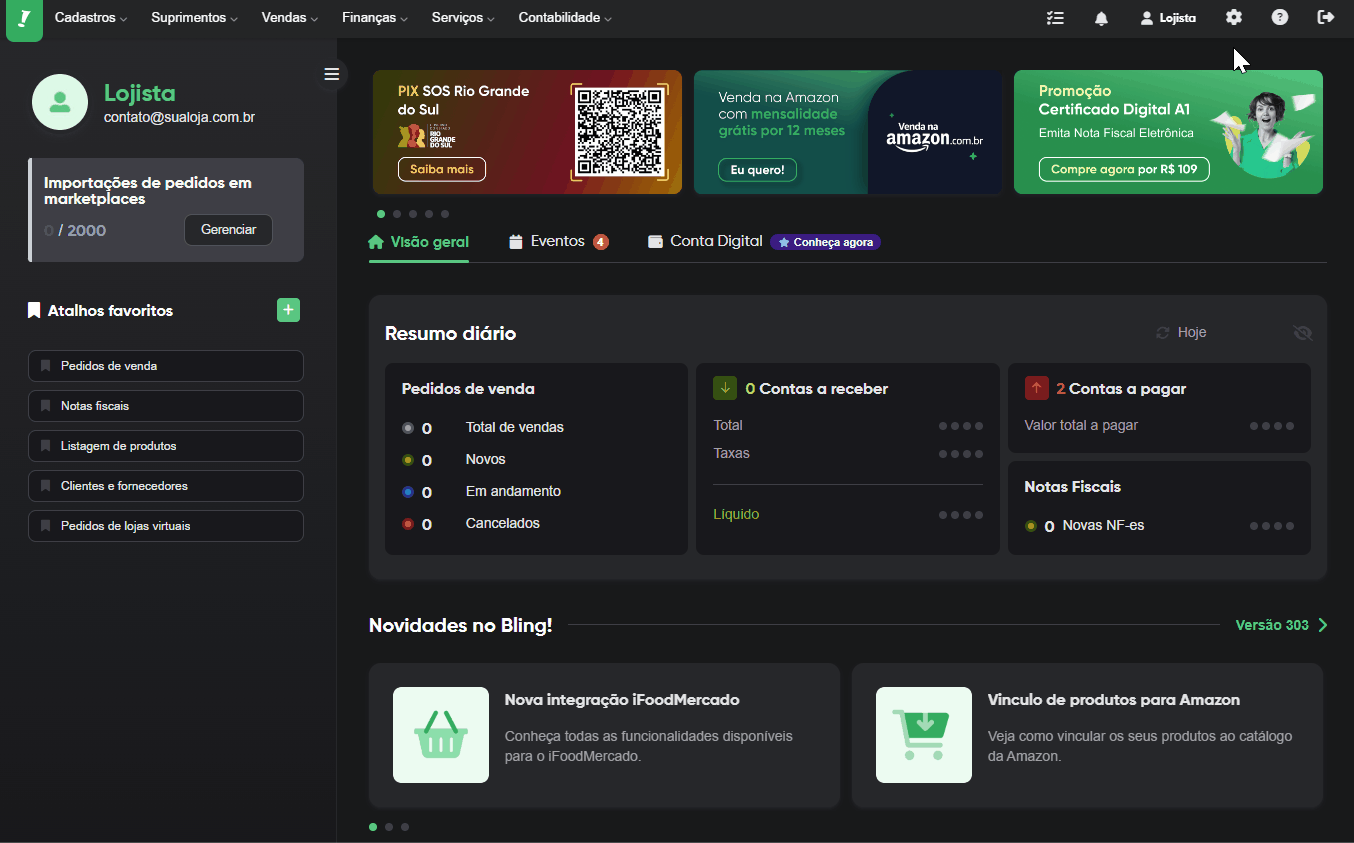1354x843 pixels.
Task: Click the Taxas row in Contas a receber
Action: (x=848, y=454)
